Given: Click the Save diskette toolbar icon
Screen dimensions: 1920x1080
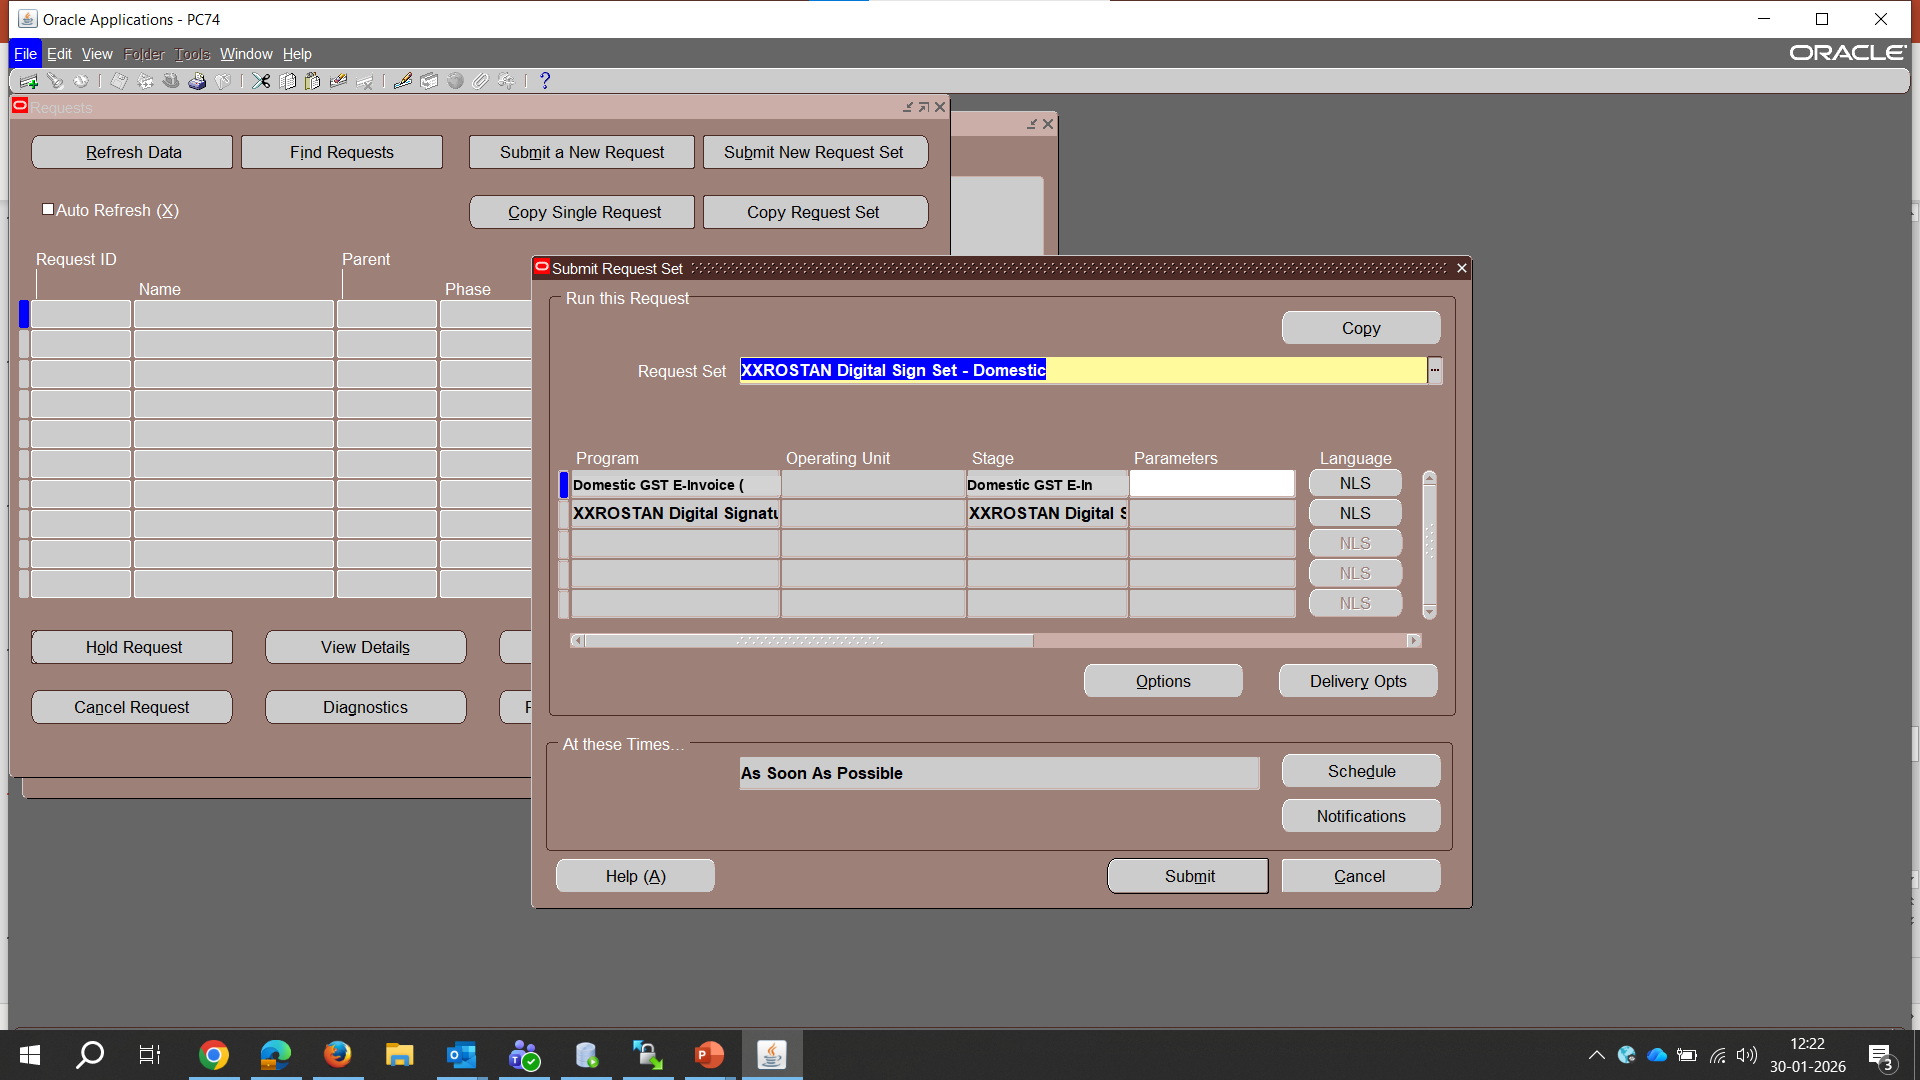Looking at the screenshot, I should pos(119,81).
